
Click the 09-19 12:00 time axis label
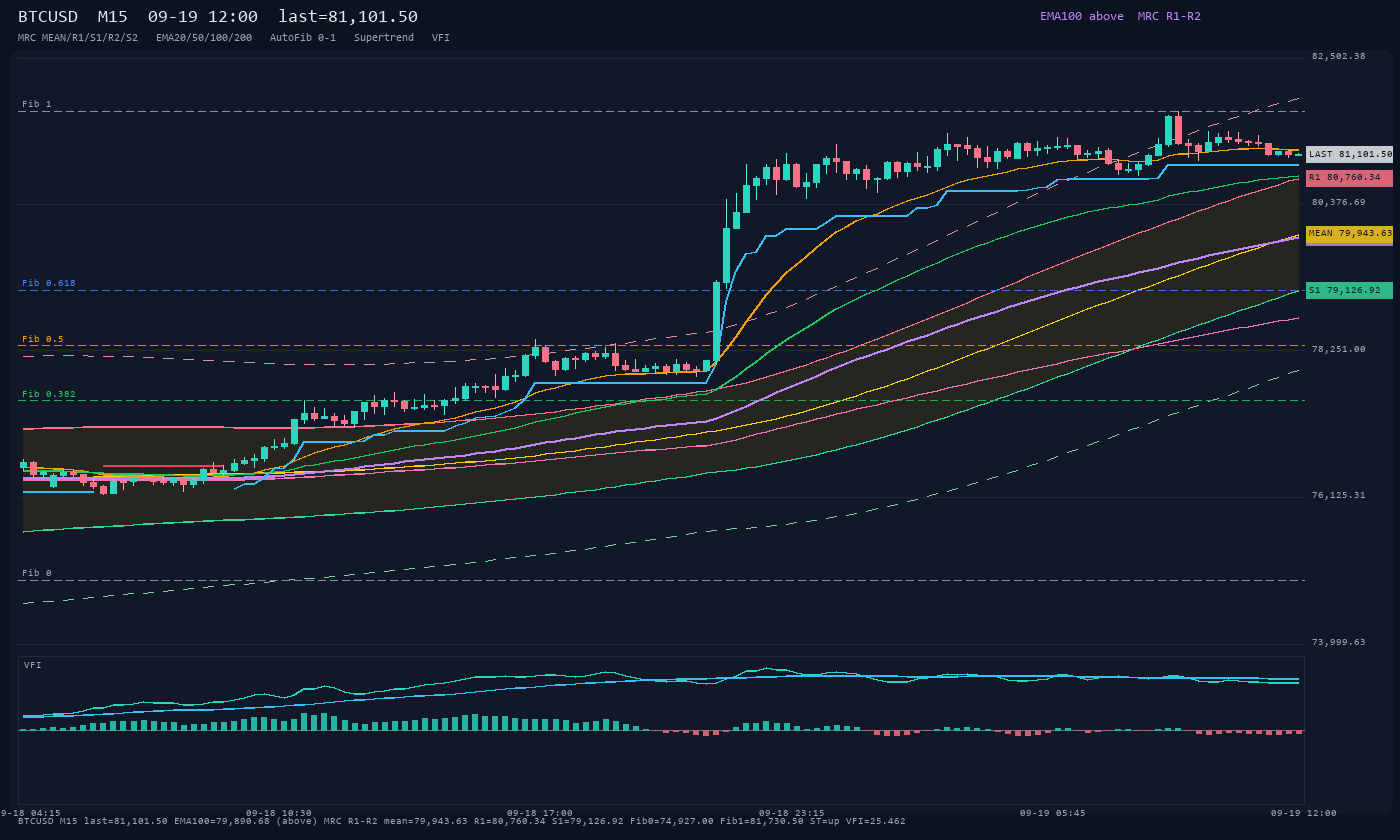pyautogui.click(x=1304, y=813)
